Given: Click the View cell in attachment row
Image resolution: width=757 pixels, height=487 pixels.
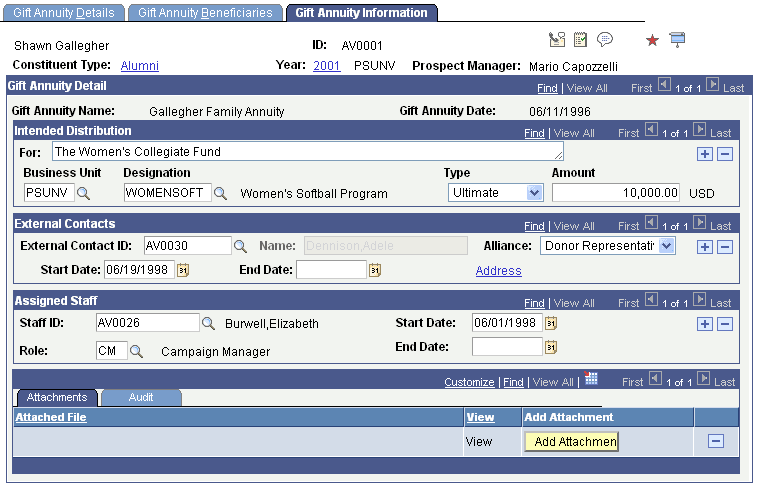Looking at the screenshot, I should 478,442.
